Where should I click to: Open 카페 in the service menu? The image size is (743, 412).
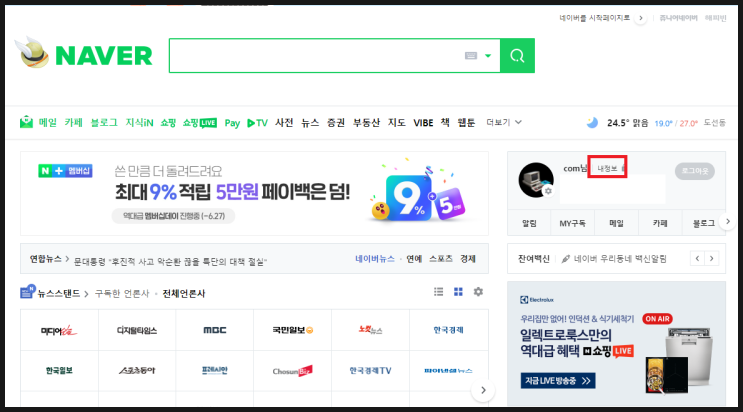pyautogui.click(x=73, y=123)
